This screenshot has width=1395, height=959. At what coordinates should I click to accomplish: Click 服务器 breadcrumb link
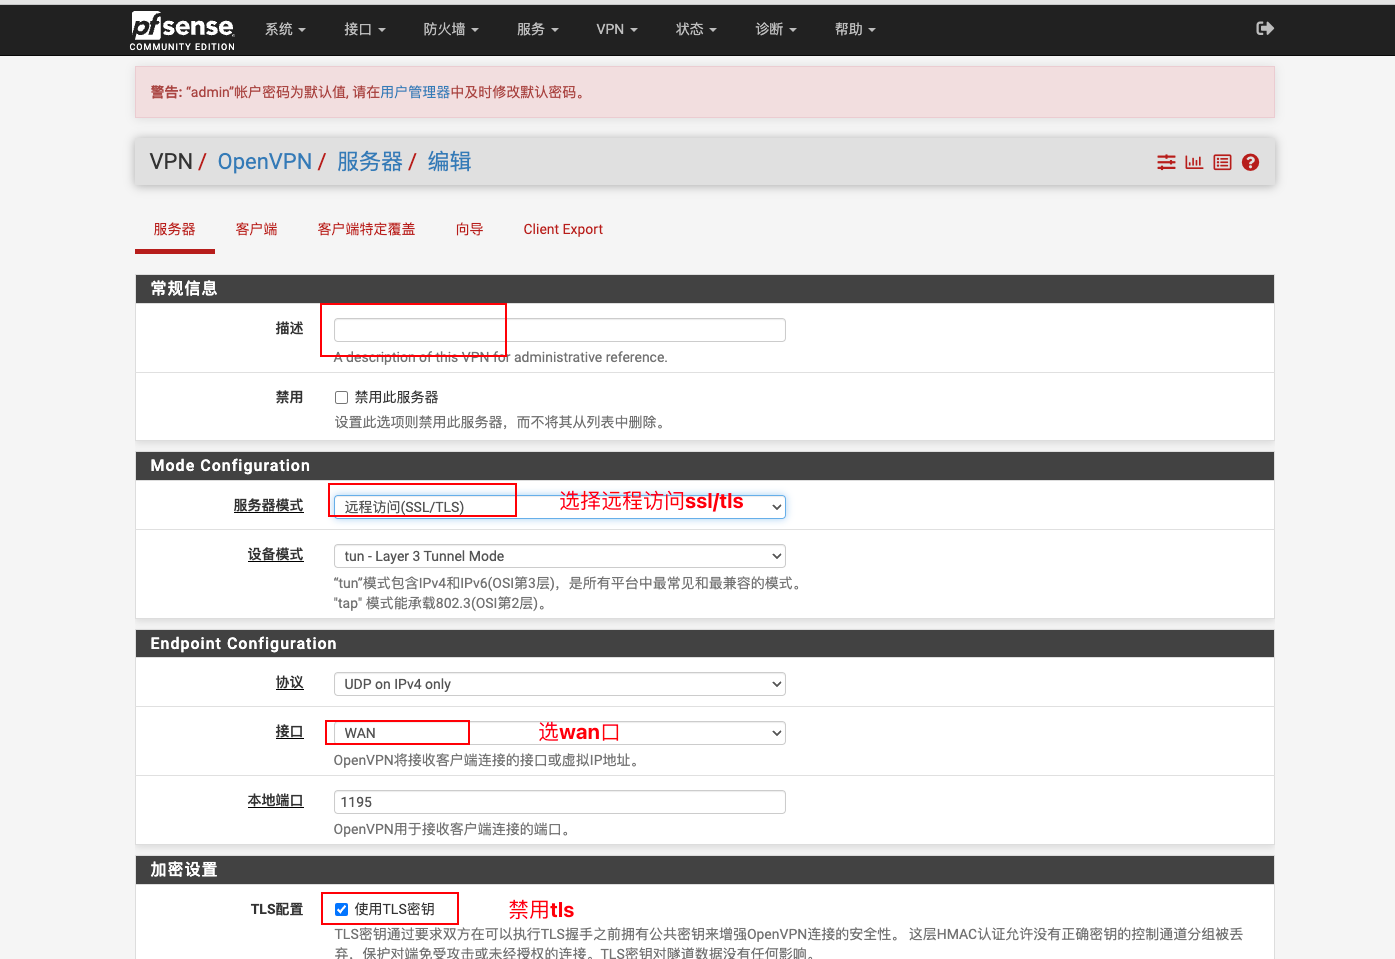click(x=370, y=162)
